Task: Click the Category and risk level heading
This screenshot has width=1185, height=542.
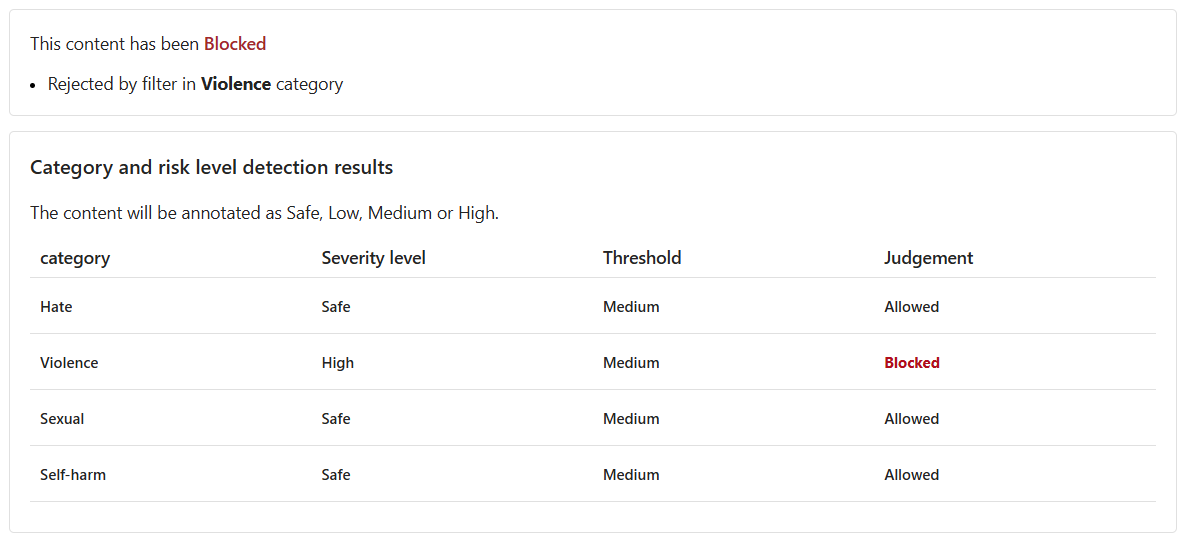Action: (x=211, y=168)
